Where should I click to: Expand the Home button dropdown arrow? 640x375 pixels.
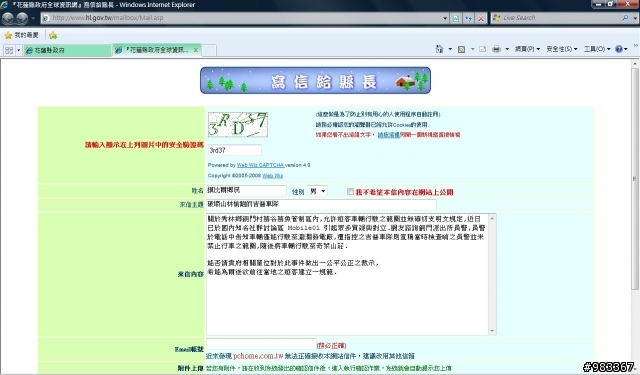click(450, 49)
